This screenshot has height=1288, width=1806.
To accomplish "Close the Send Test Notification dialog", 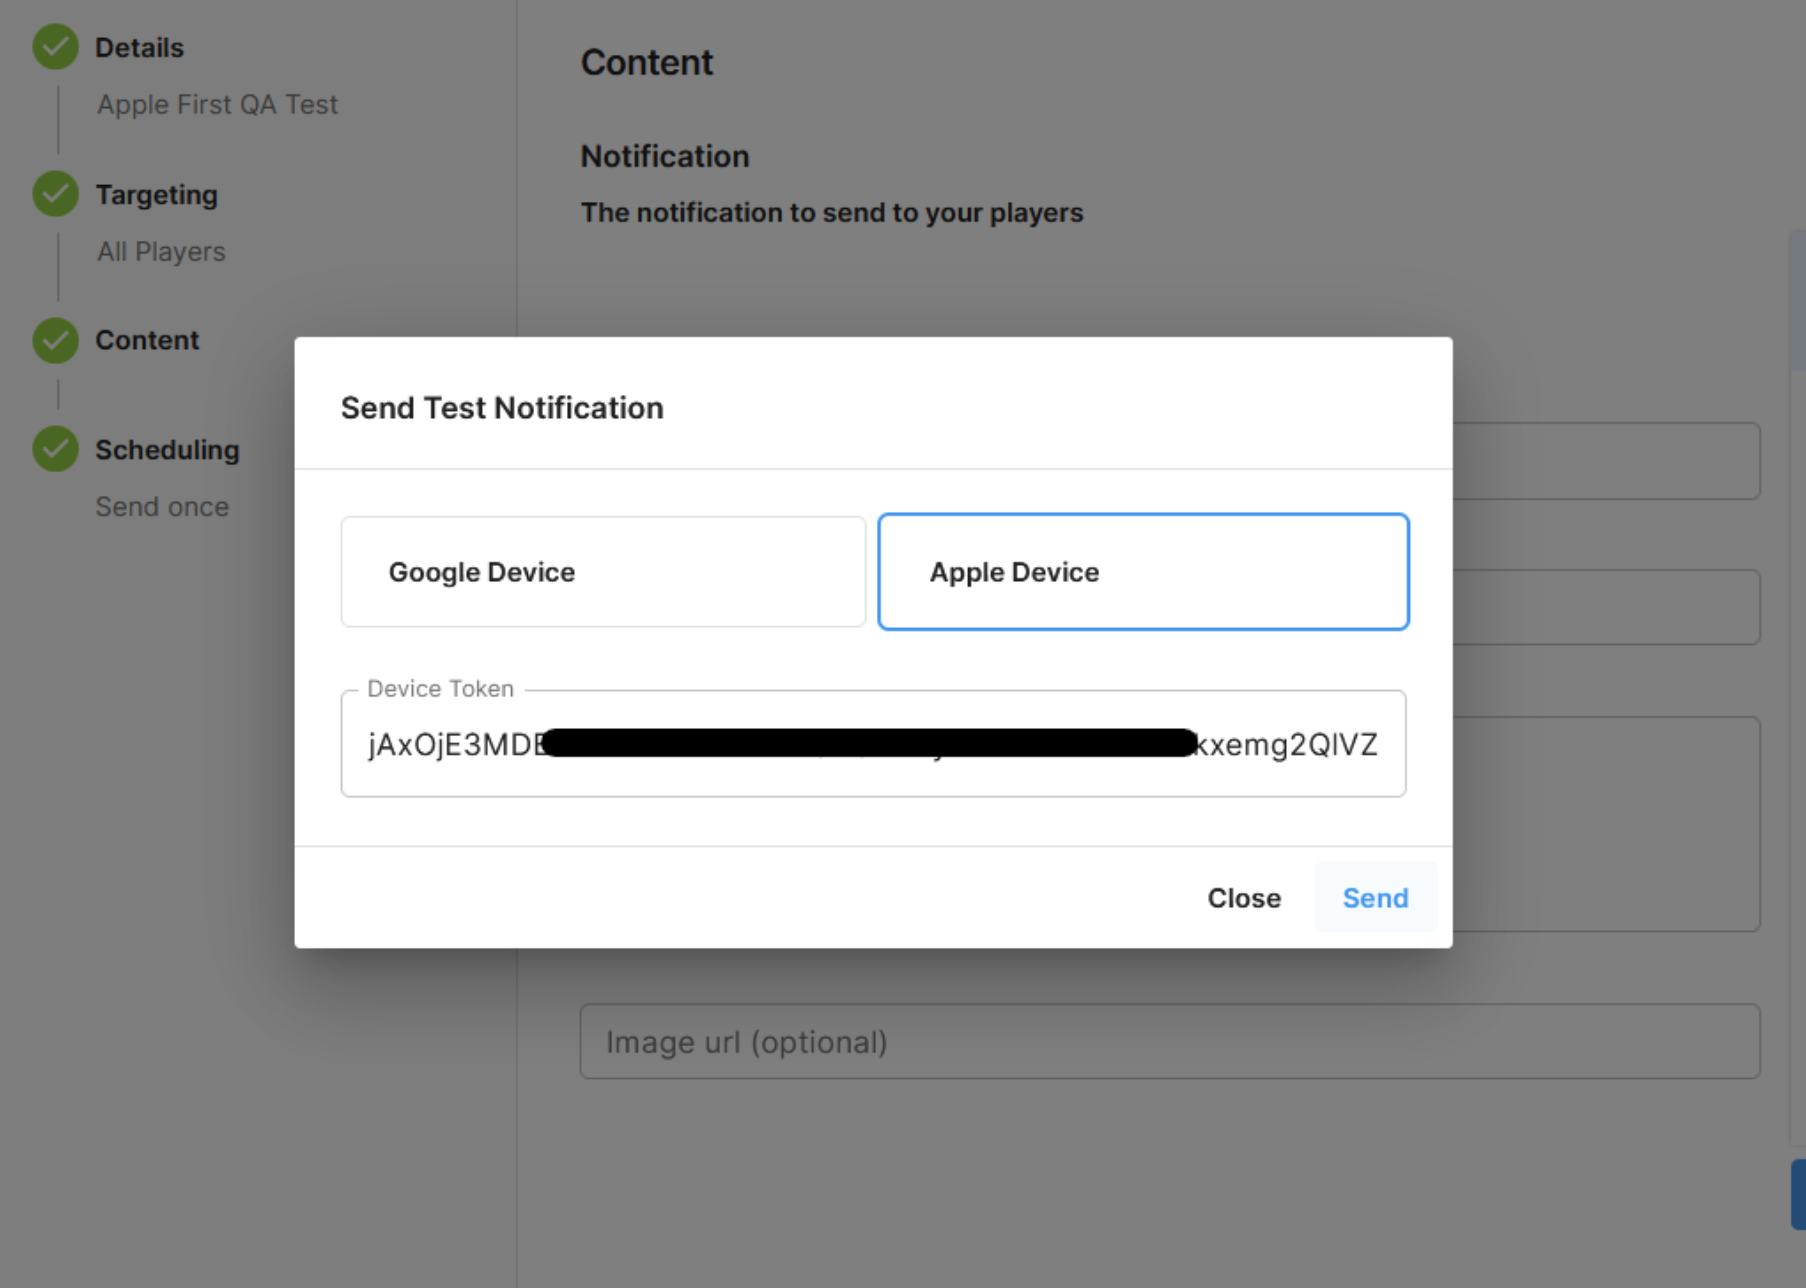I will [x=1243, y=898].
